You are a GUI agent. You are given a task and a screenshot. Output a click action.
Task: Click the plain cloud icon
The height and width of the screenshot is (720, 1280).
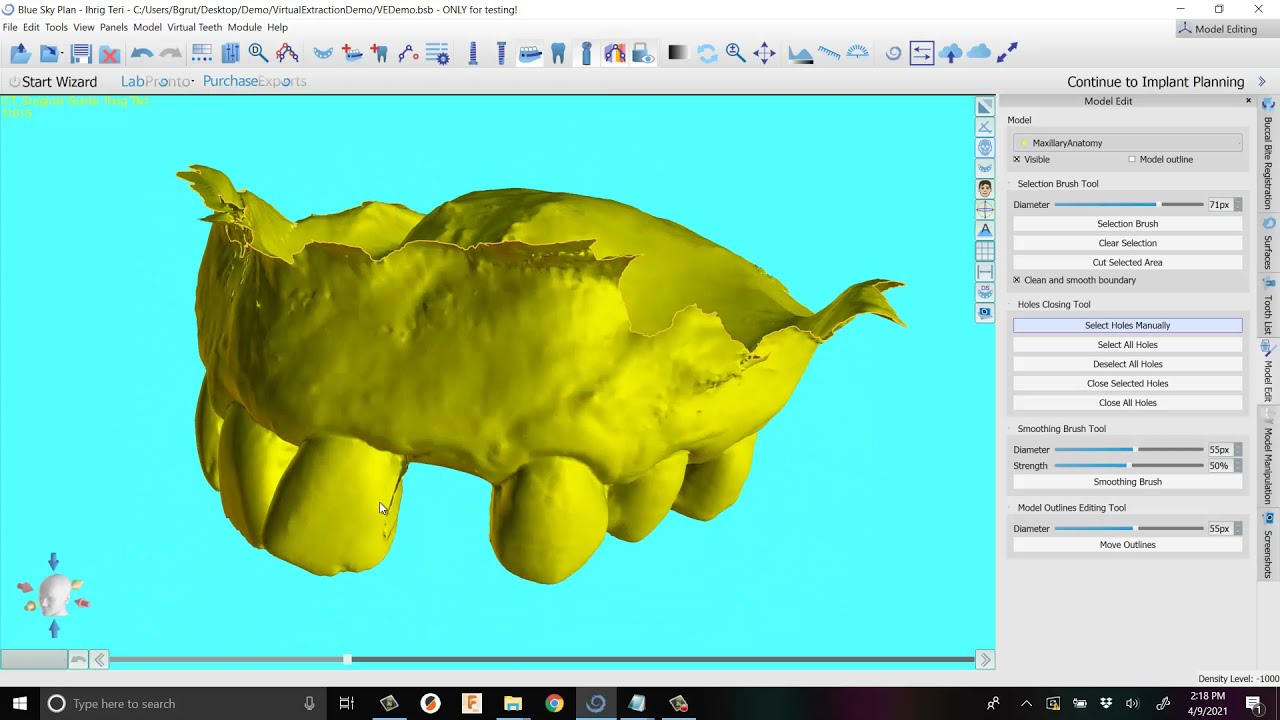point(979,52)
